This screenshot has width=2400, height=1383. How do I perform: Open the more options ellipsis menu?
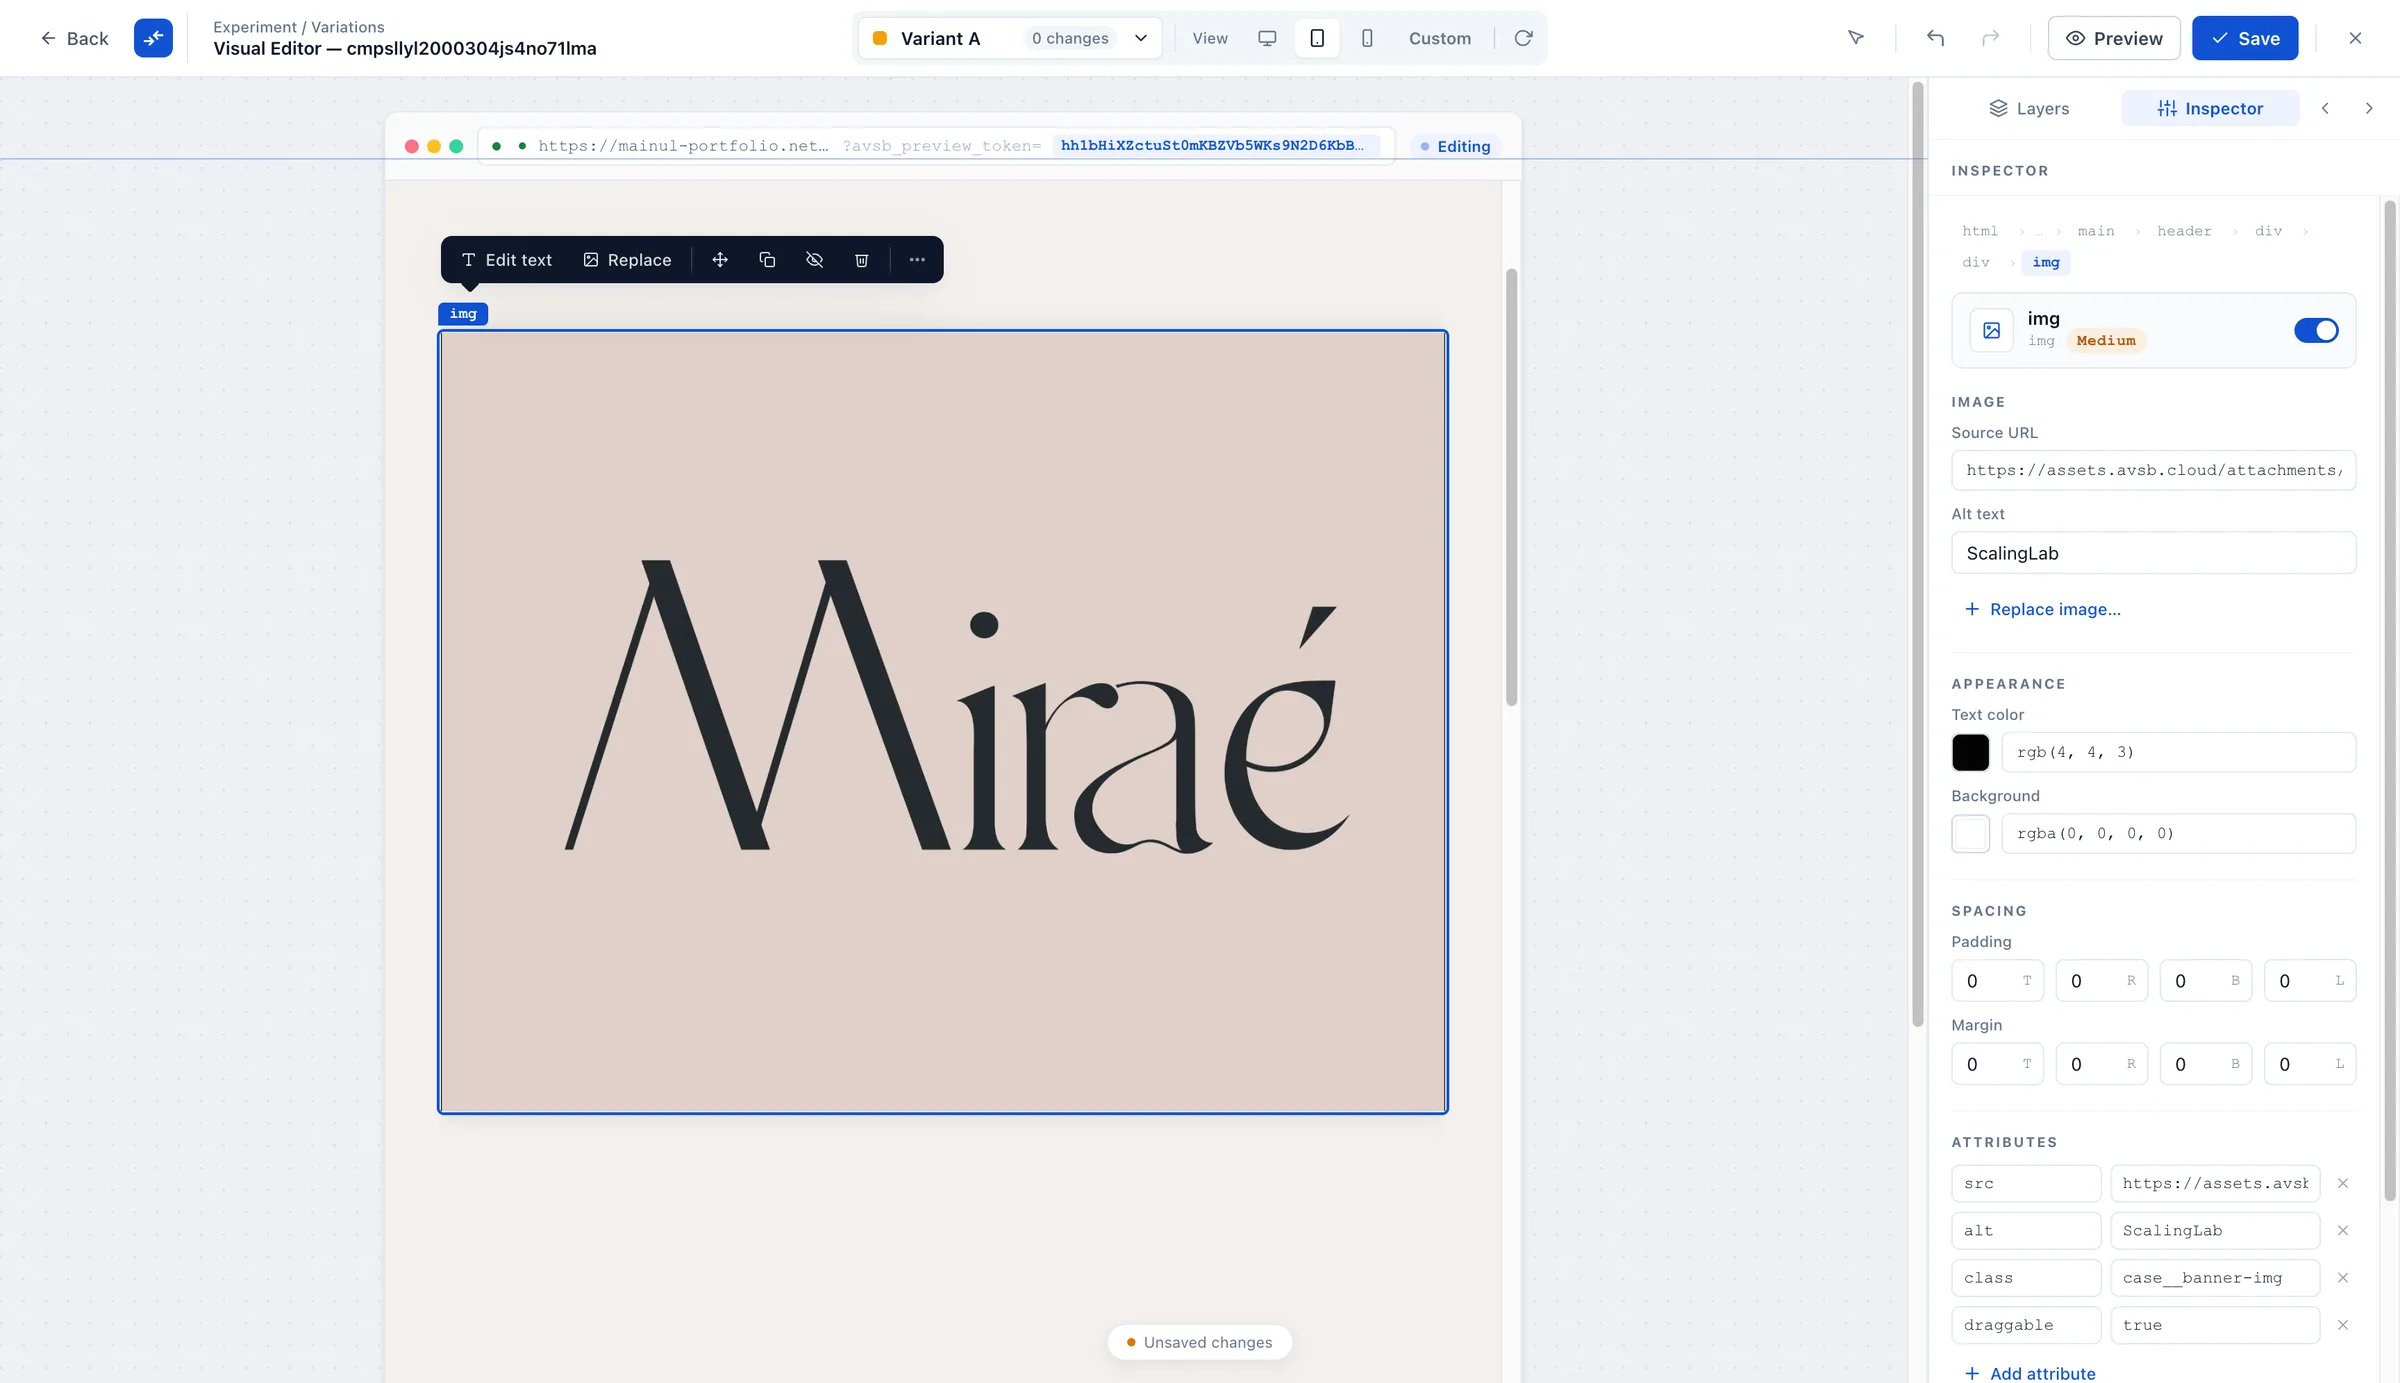pos(917,260)
